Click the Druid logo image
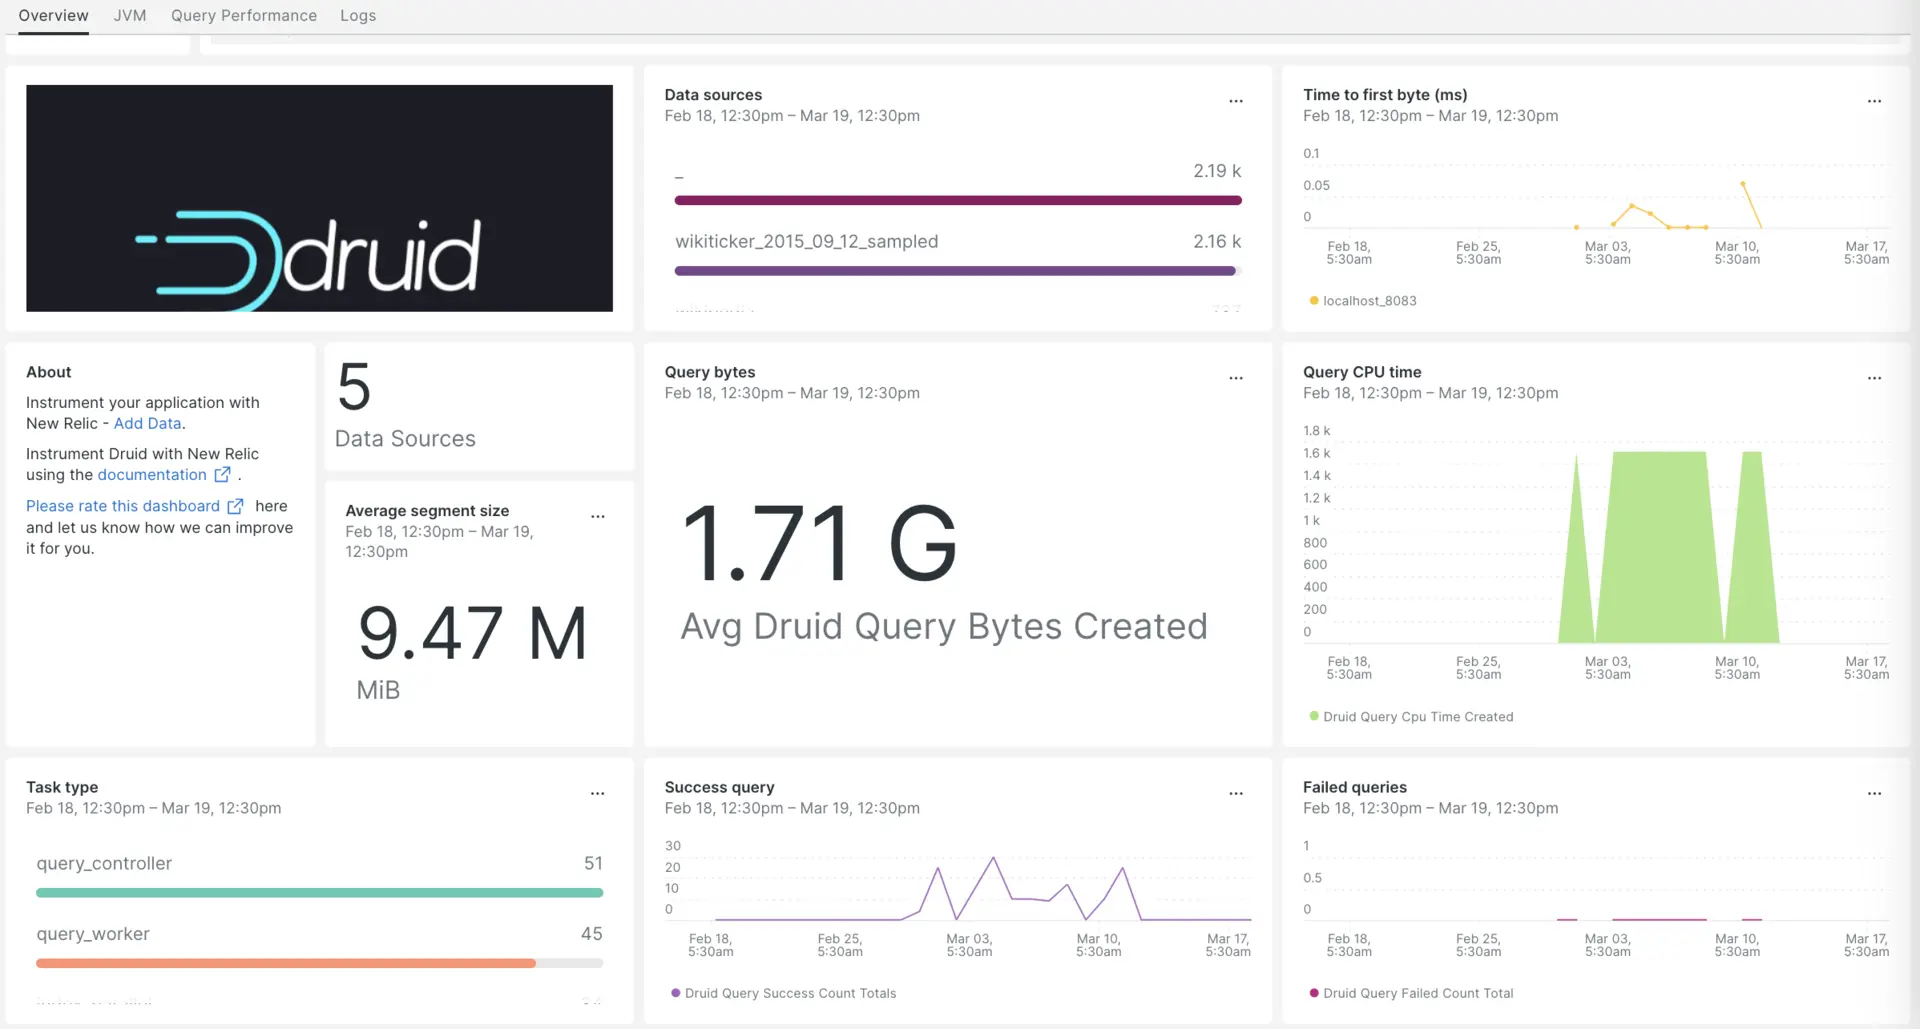The width and height of the screenshot is (1920, 1029). (x=319, y=198)
